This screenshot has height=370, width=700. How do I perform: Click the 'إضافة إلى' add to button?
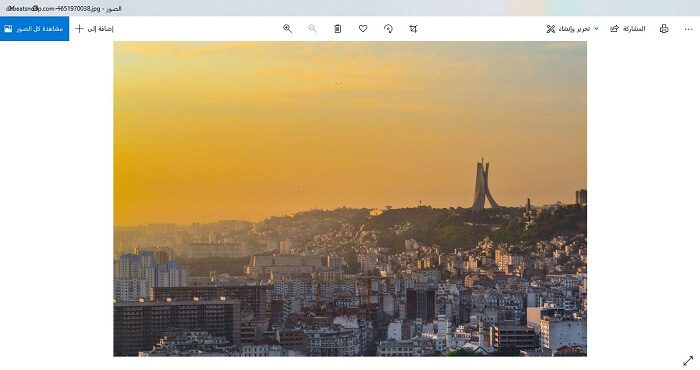coord(94,29)
